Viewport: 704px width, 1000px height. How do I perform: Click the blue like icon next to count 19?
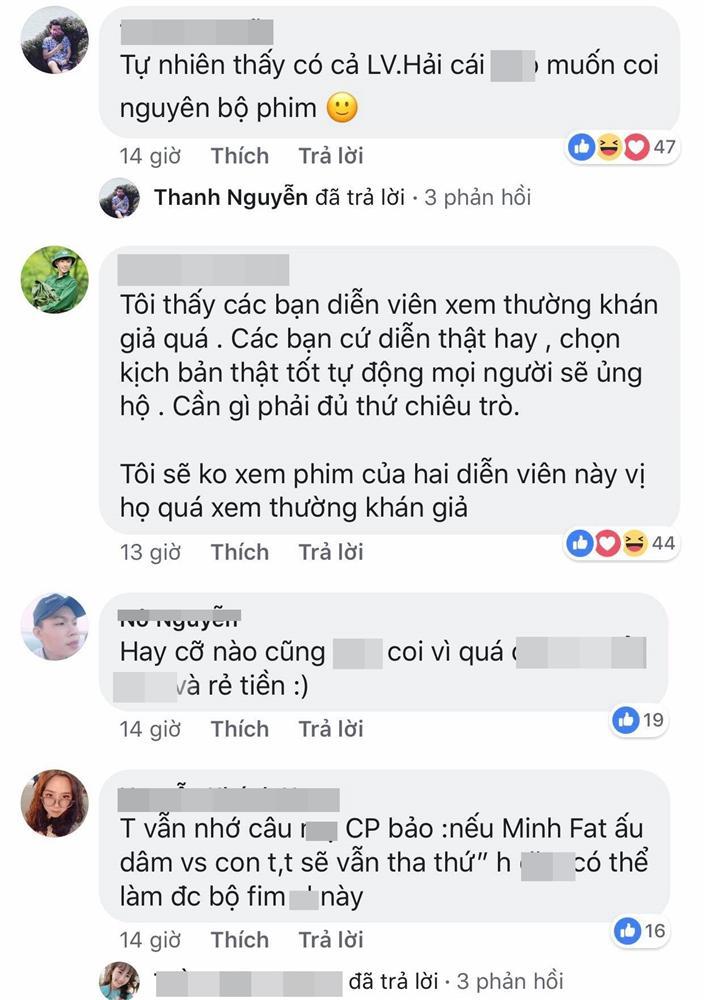625,720
